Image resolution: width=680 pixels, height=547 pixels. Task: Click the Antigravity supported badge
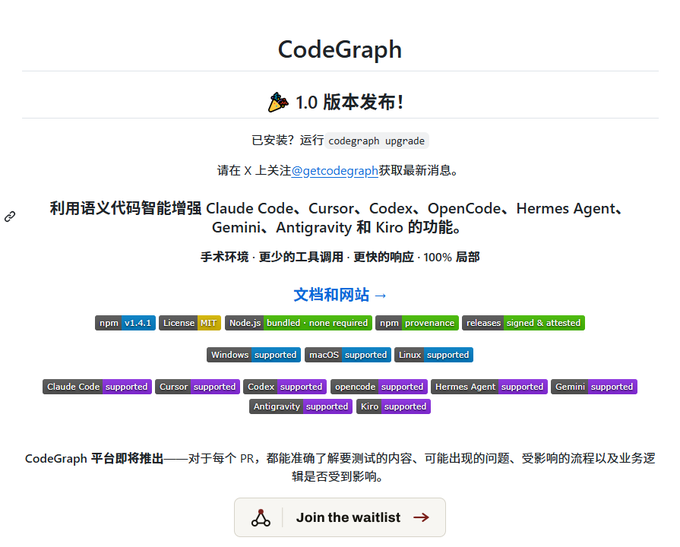click(x=301, y=406)
